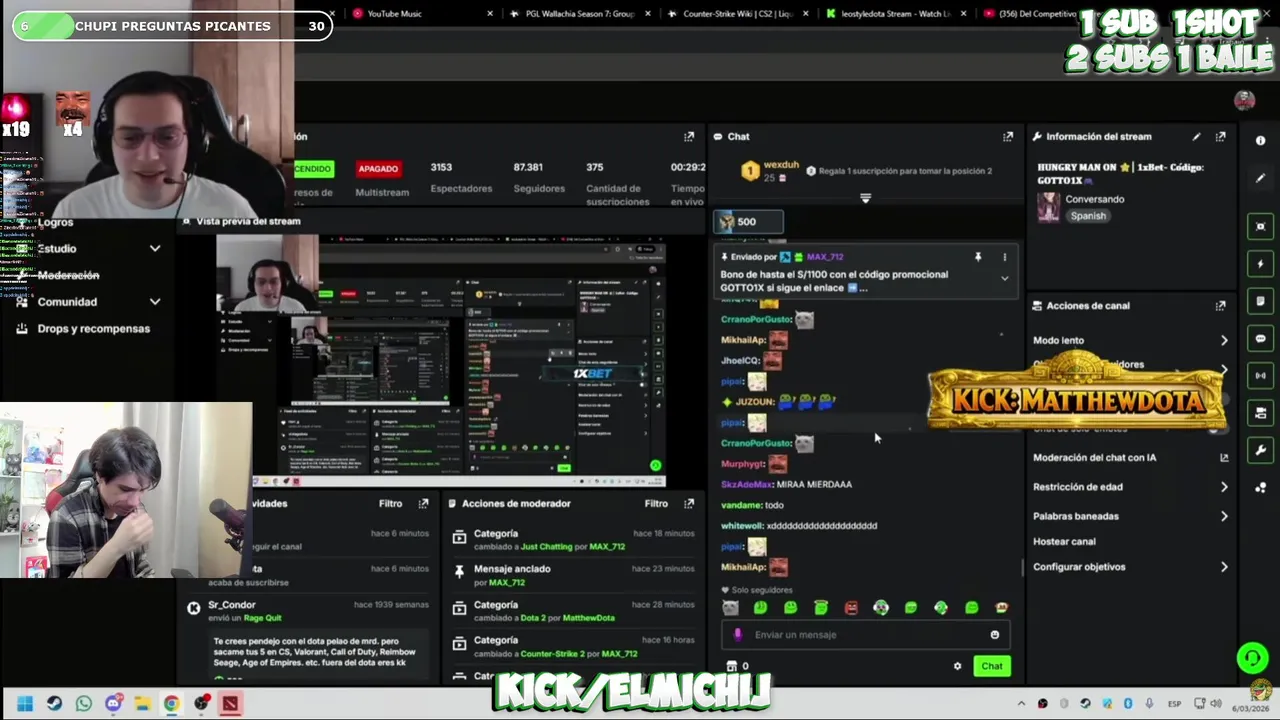The width and height of the screenshot is (1280, 720).
Task: Unpin the pinned message via pin icon
Action: (x=978, y=257)
